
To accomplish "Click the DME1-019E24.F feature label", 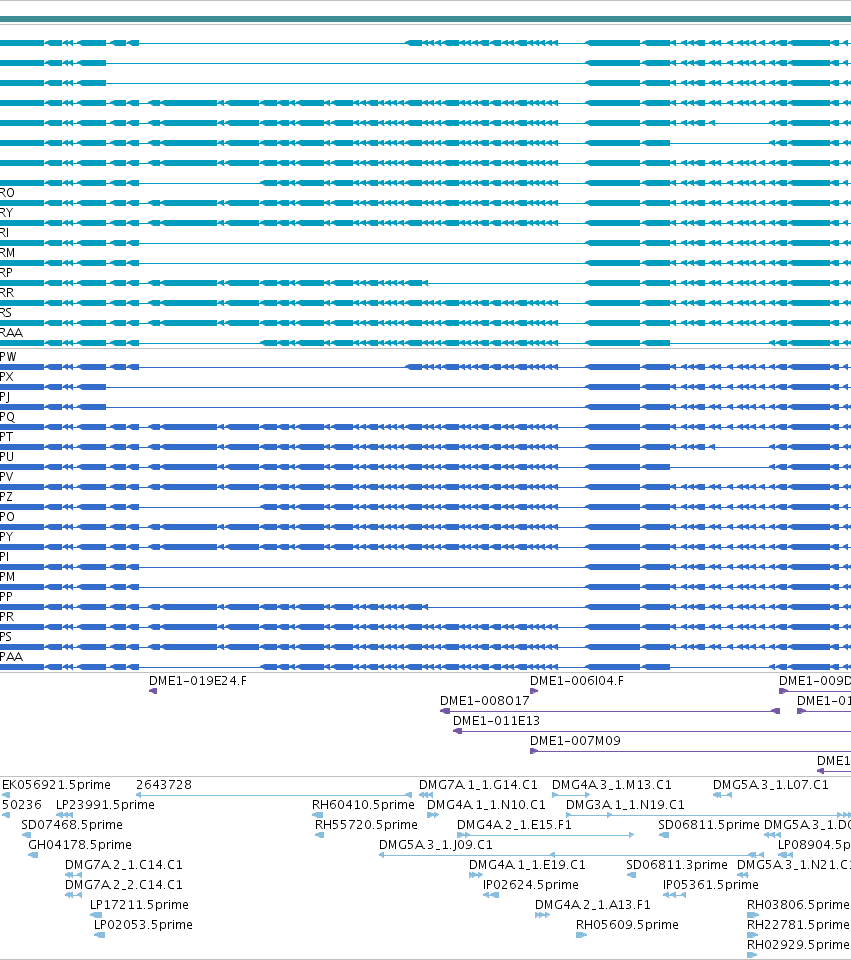I will pyautogui.click(x=198, y=681).
